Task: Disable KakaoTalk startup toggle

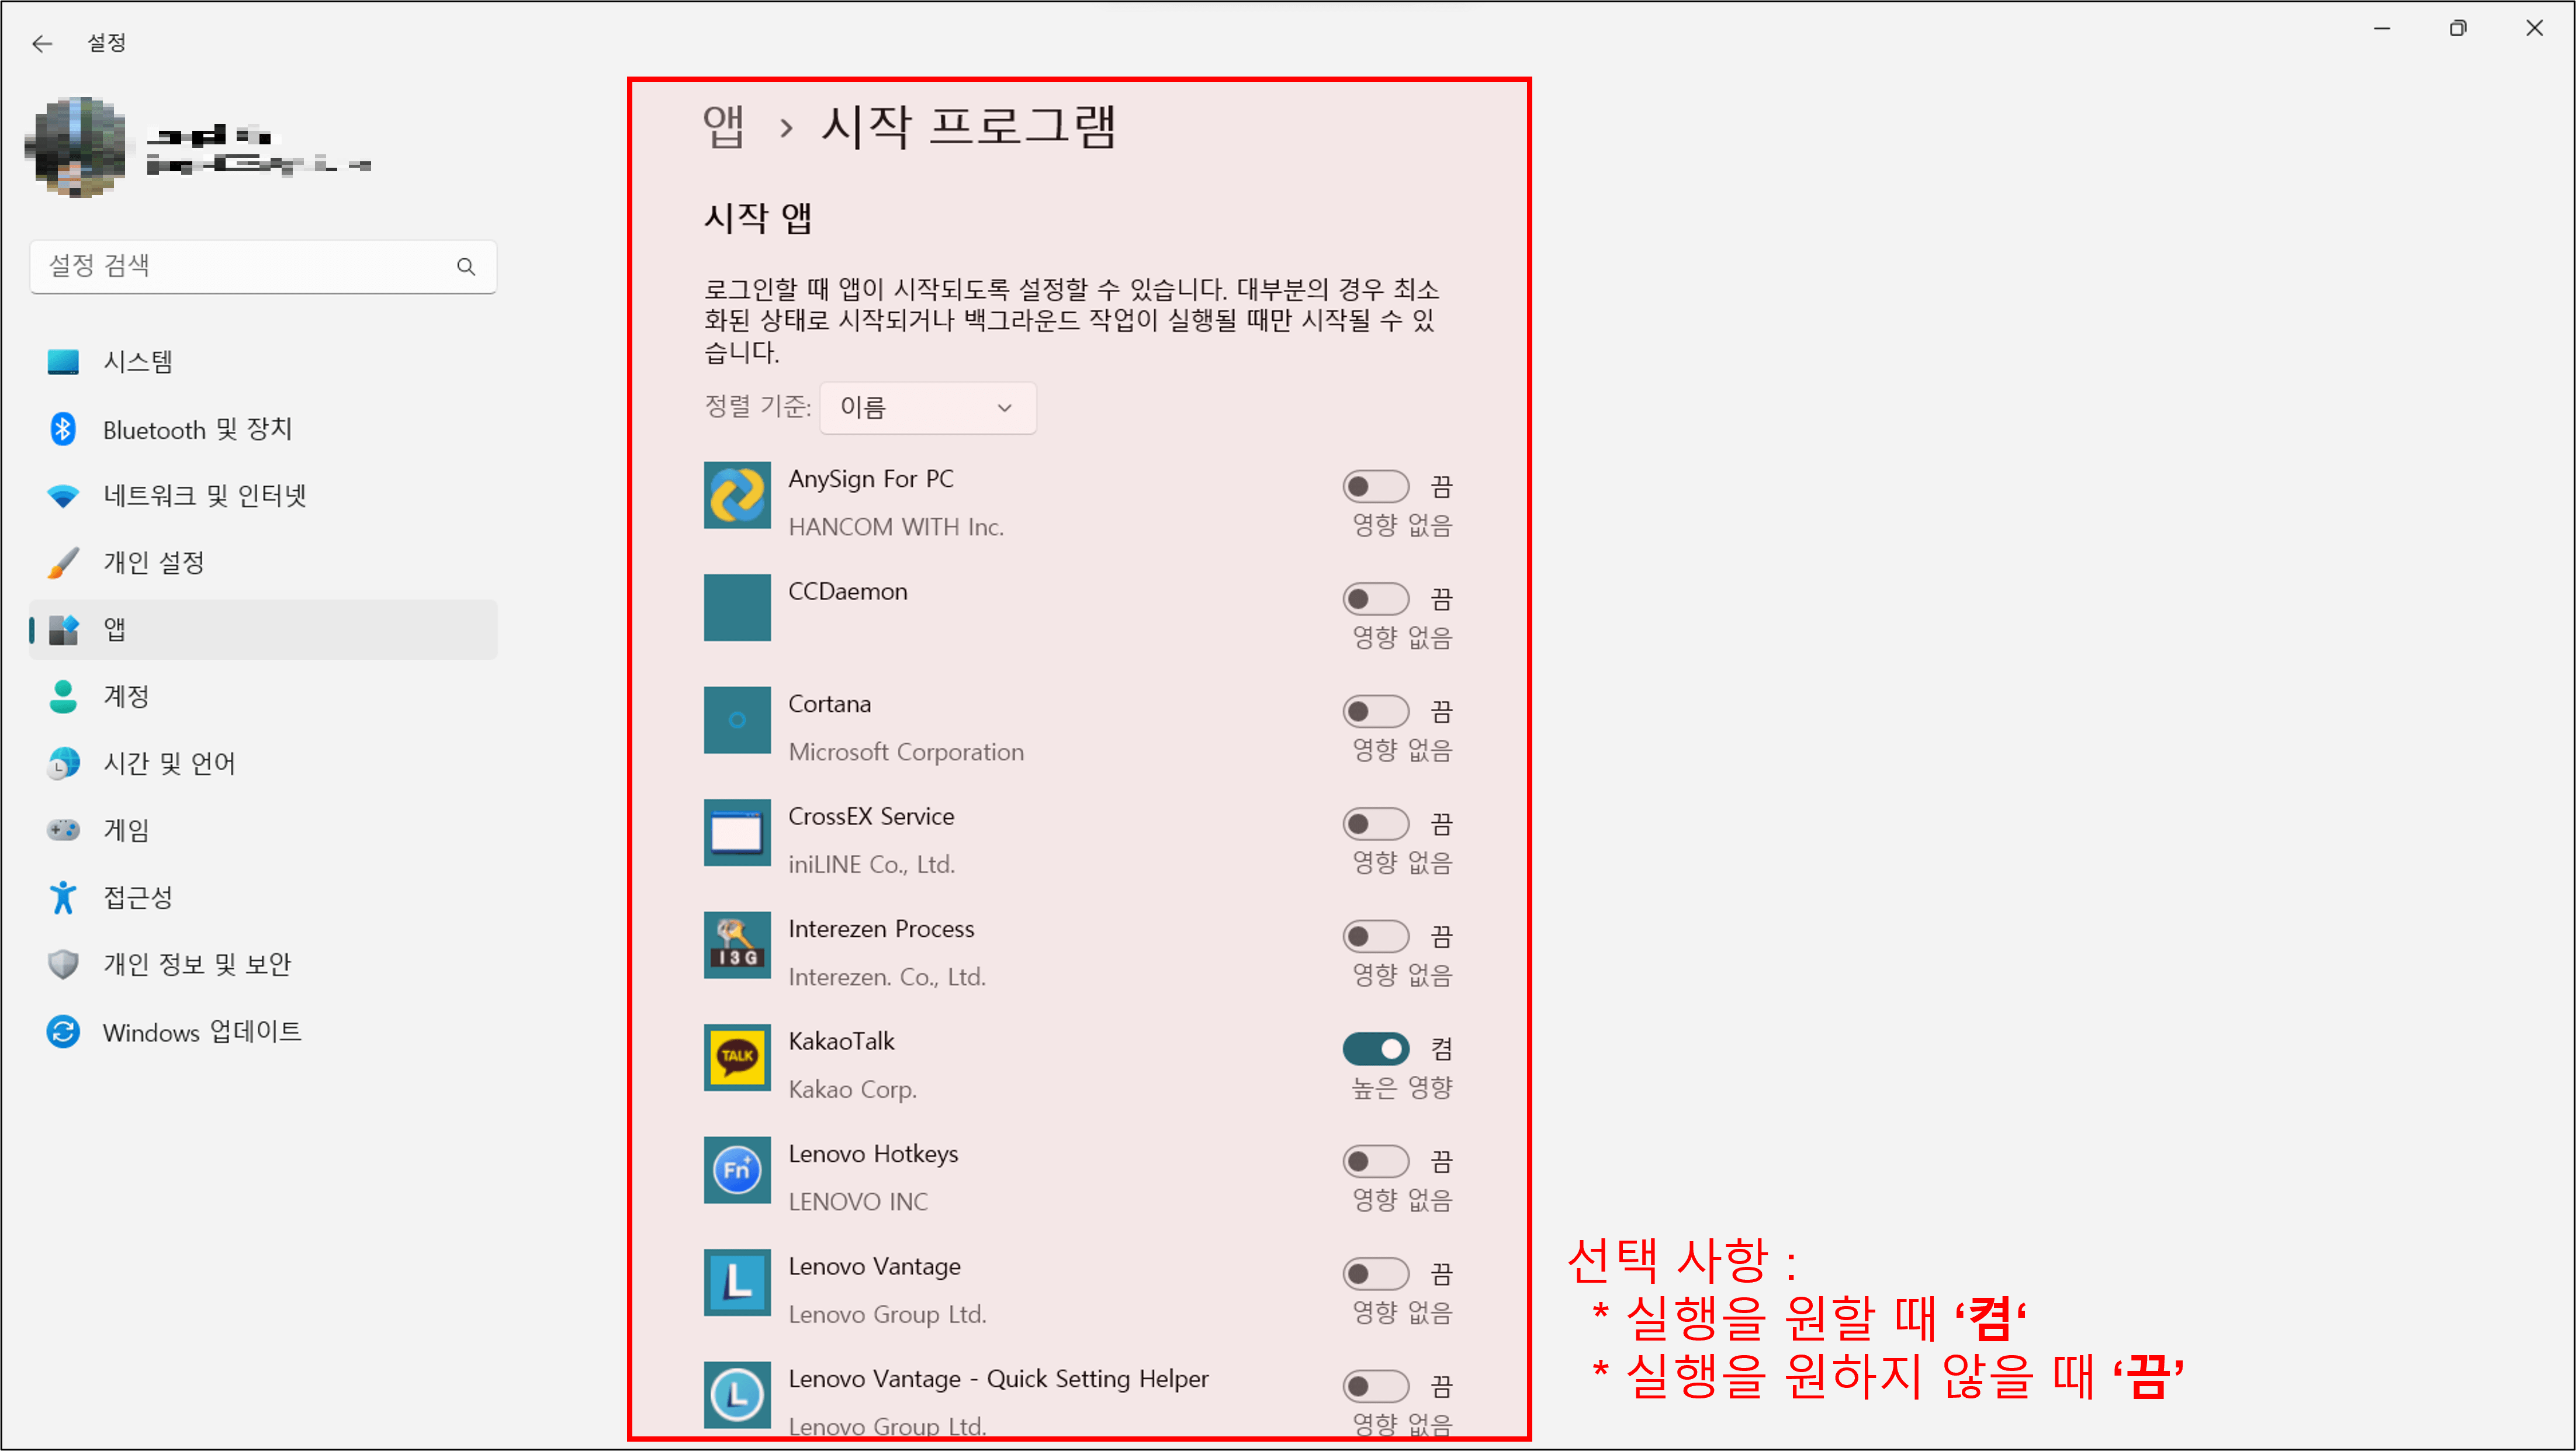Action: (1375, 1049)
